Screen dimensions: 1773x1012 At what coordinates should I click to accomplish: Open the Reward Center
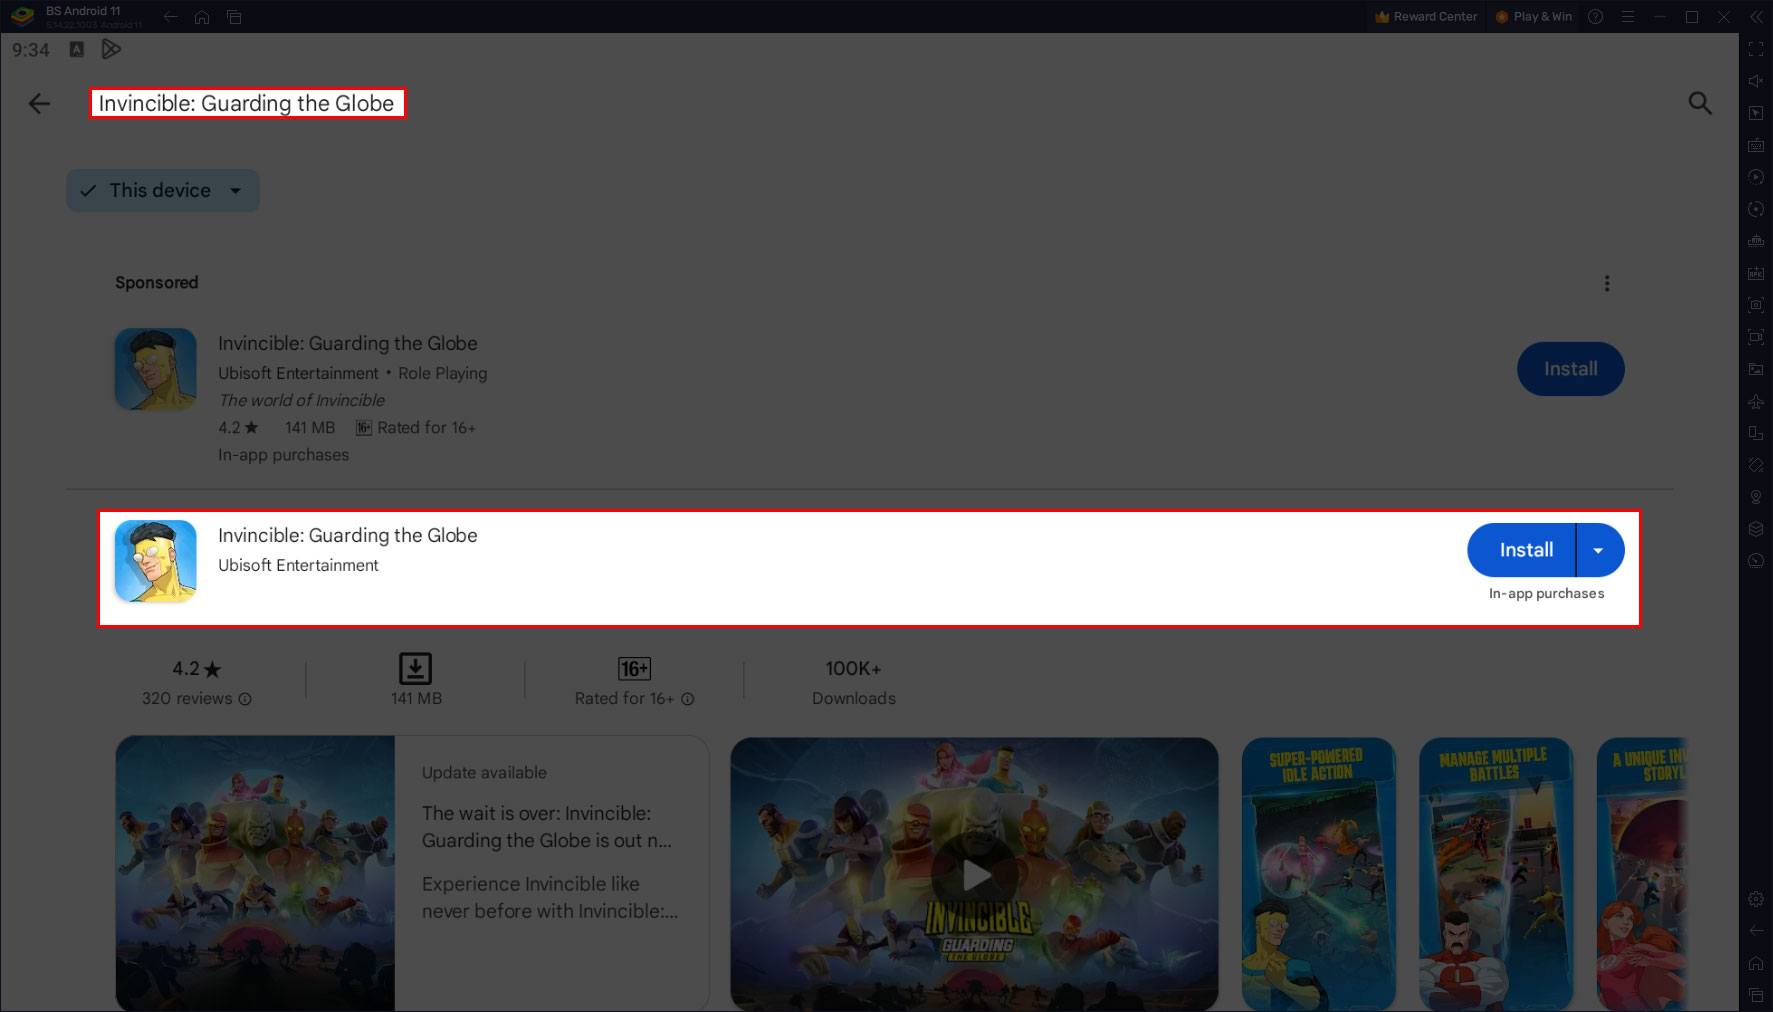pyautogui.click(x=1426, y=17)
